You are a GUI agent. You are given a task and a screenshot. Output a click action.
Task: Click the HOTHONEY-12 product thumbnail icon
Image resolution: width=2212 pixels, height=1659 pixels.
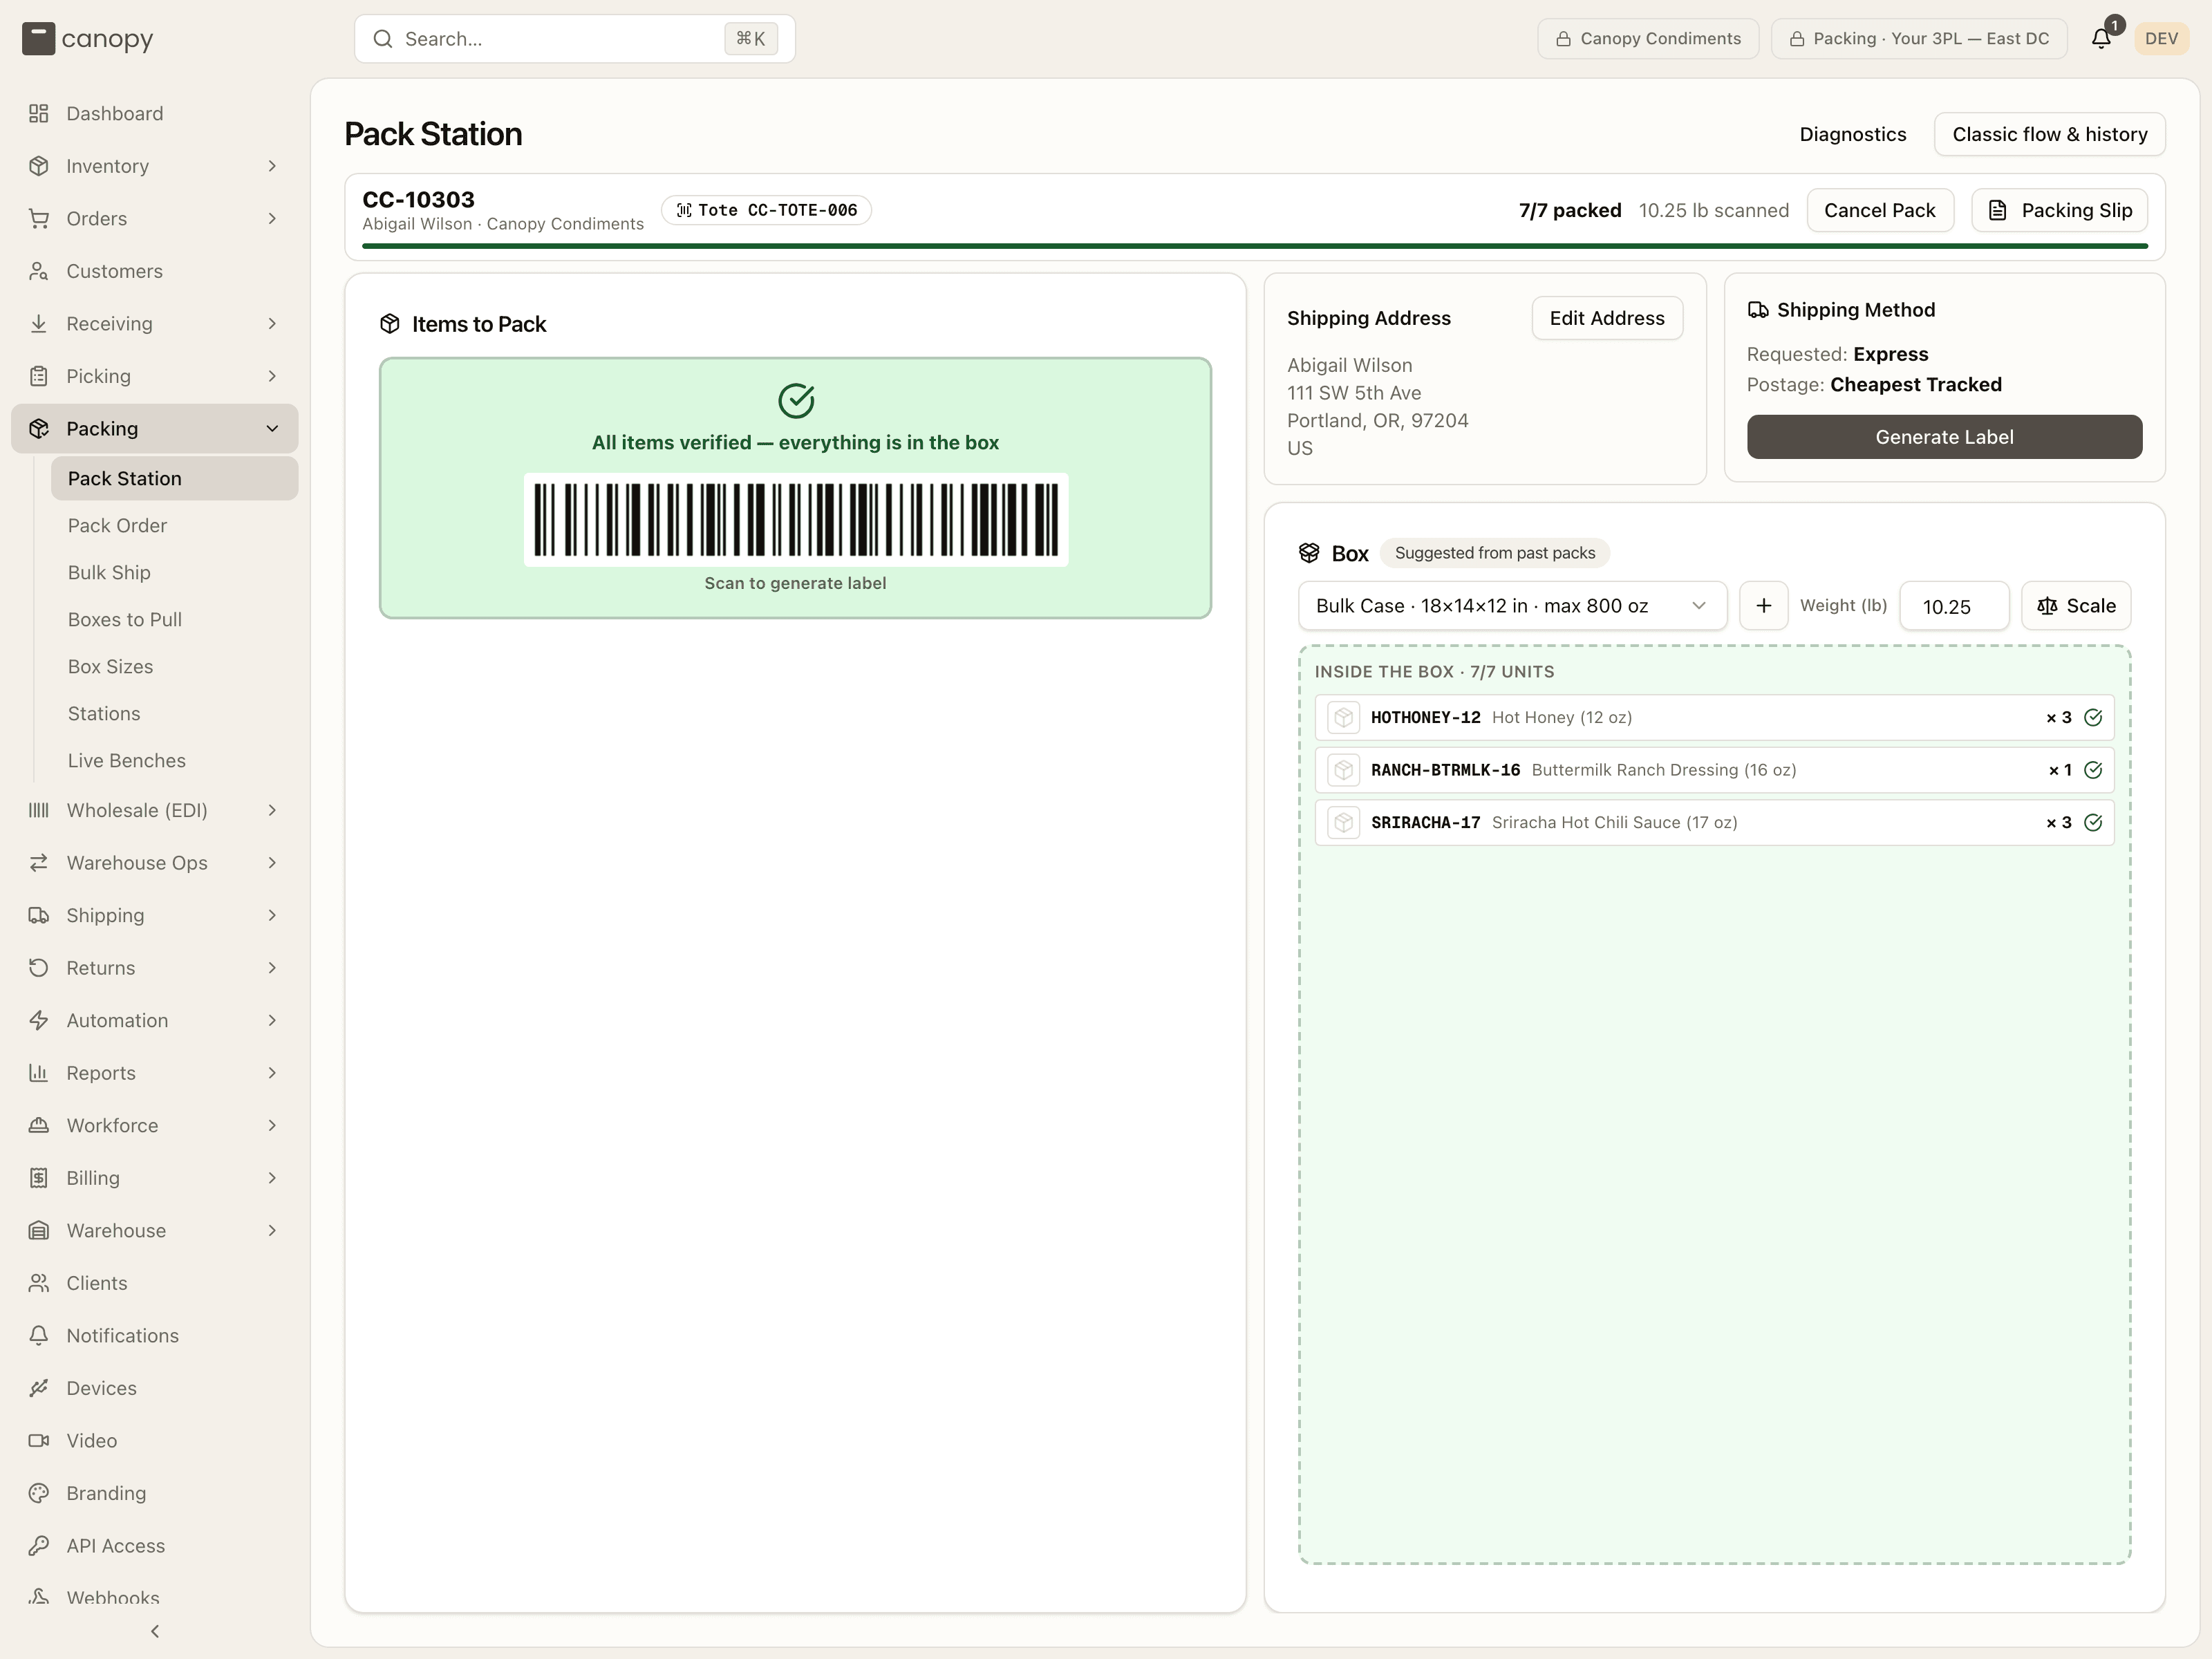(x=1343, y=718)
